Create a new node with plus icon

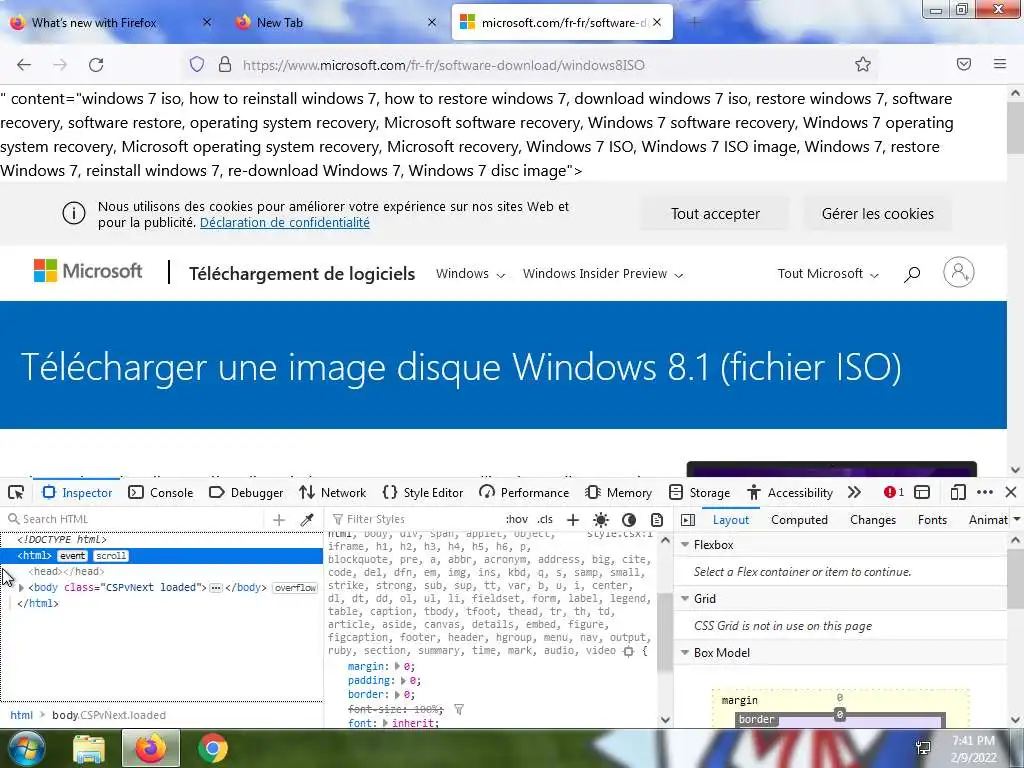279,519
